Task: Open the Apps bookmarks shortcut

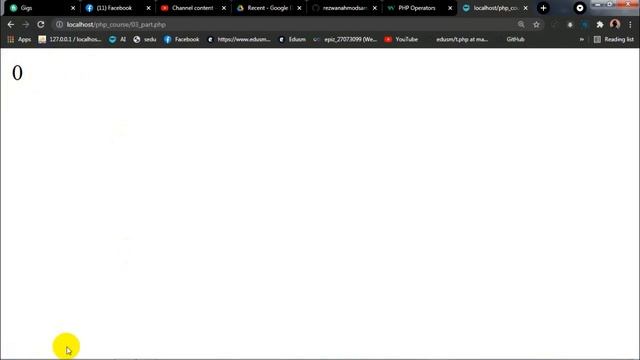Action: pyautogui.click(x=19, y=40)
